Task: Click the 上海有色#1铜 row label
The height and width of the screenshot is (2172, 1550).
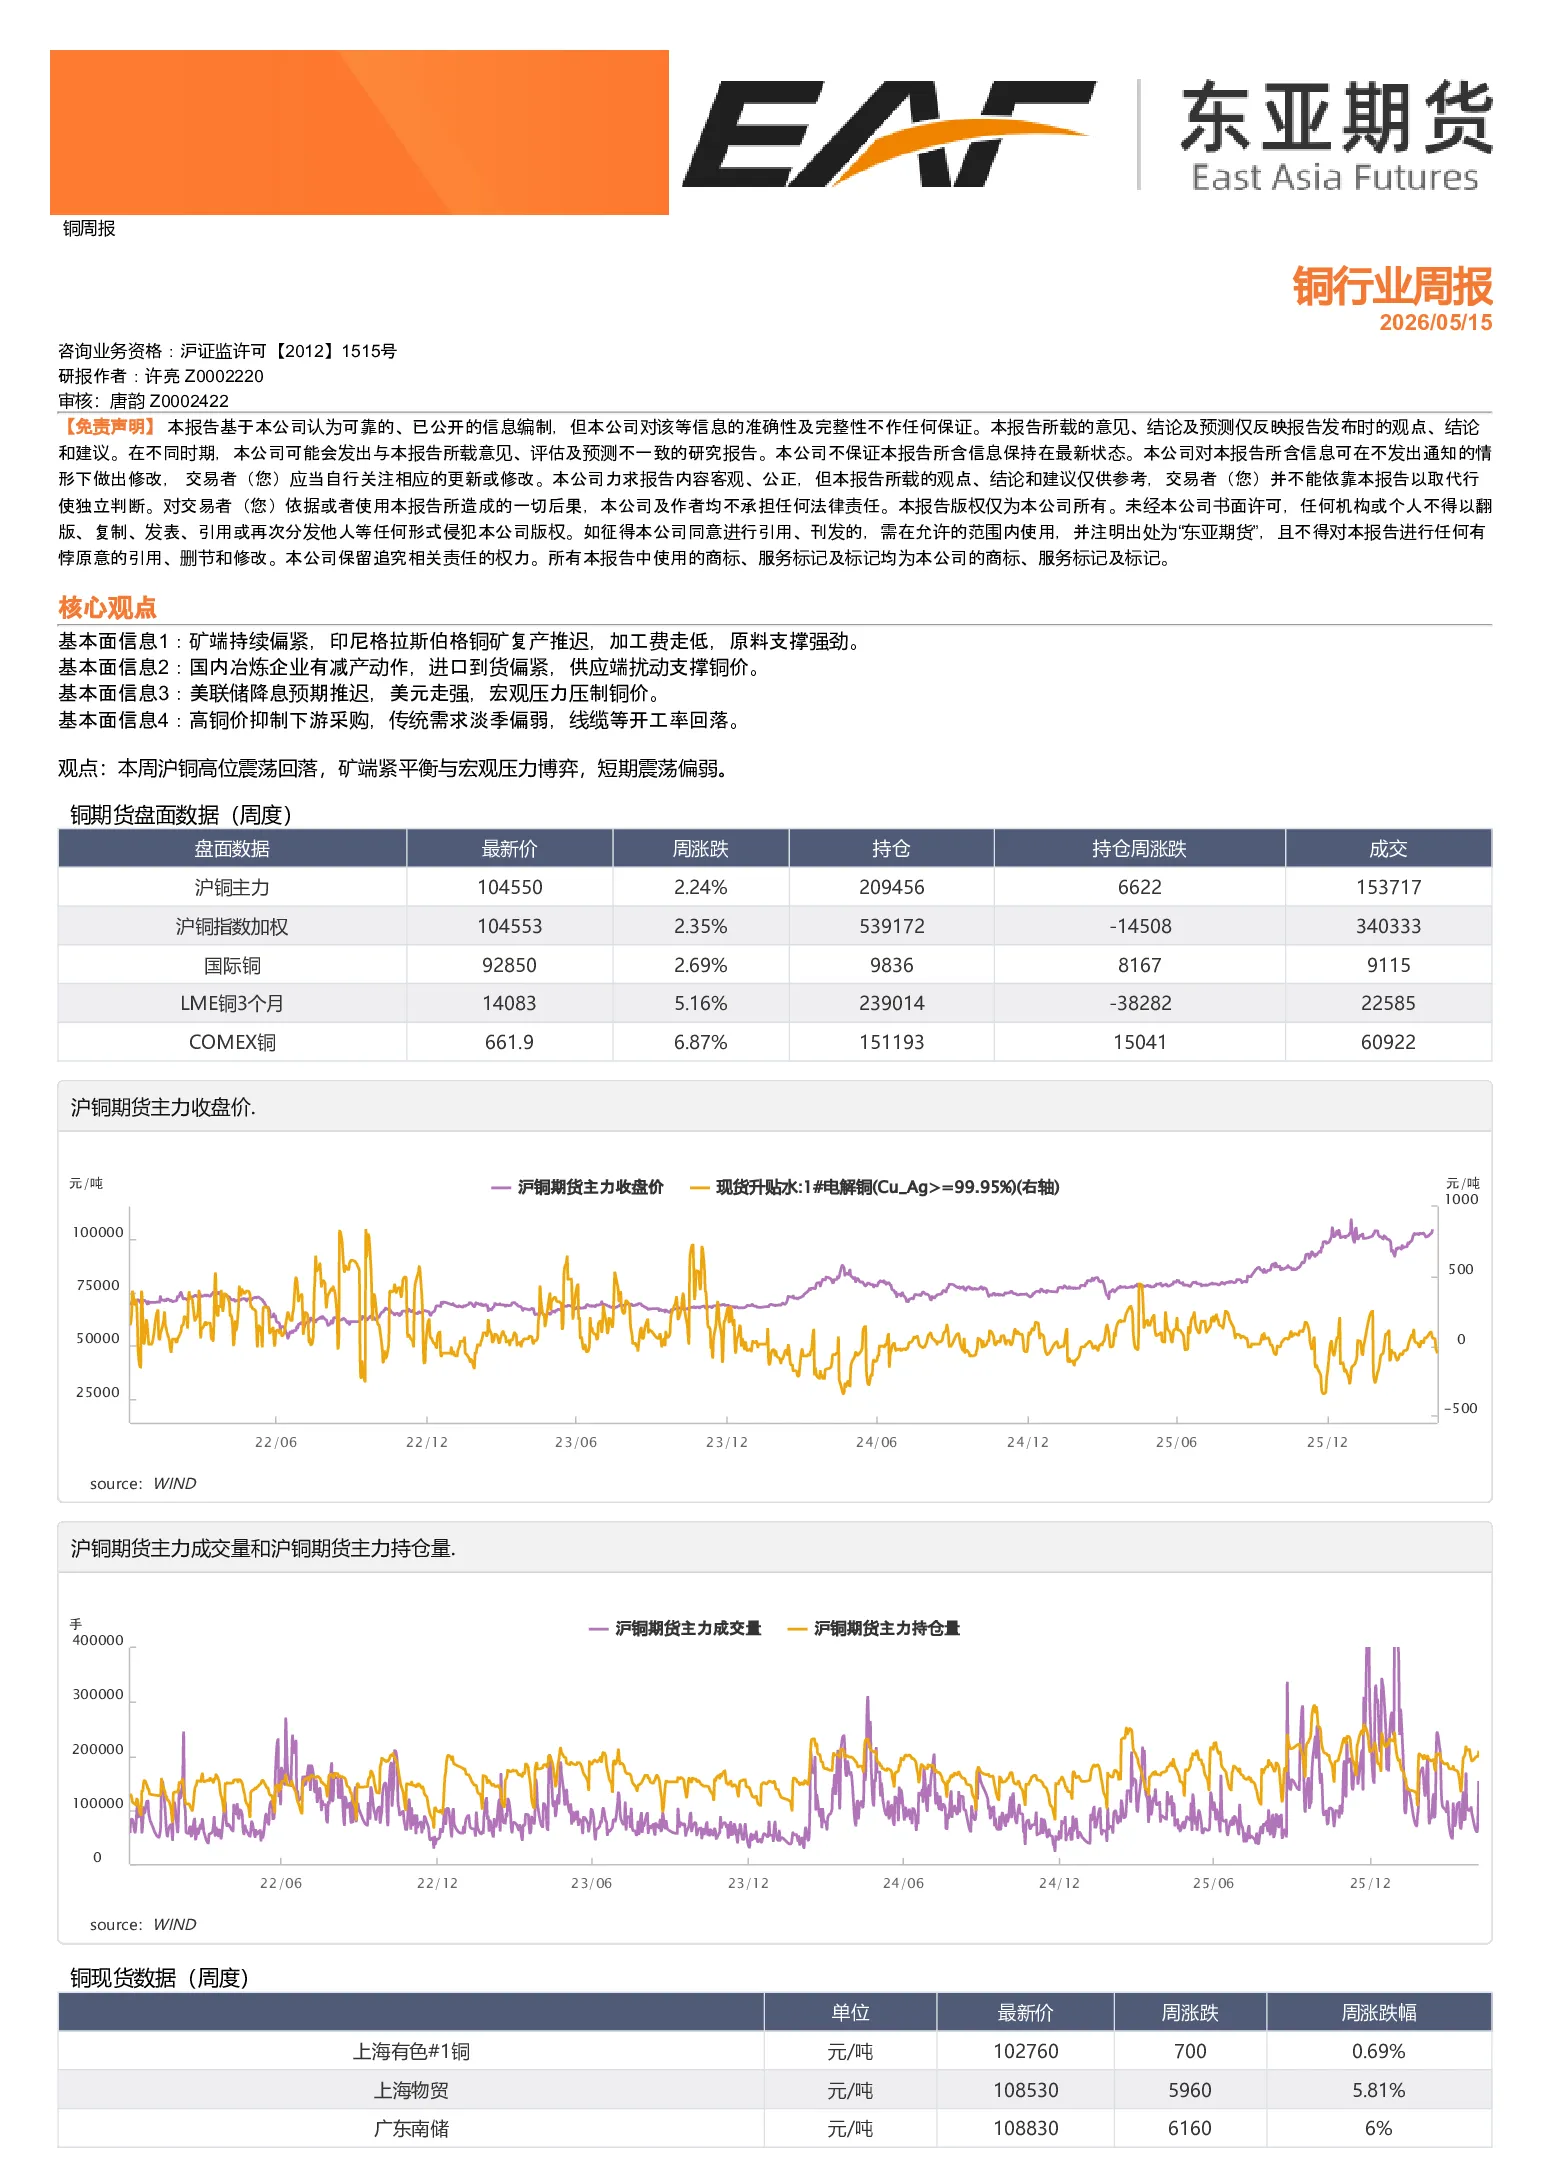Action: tap(411, 2051)
